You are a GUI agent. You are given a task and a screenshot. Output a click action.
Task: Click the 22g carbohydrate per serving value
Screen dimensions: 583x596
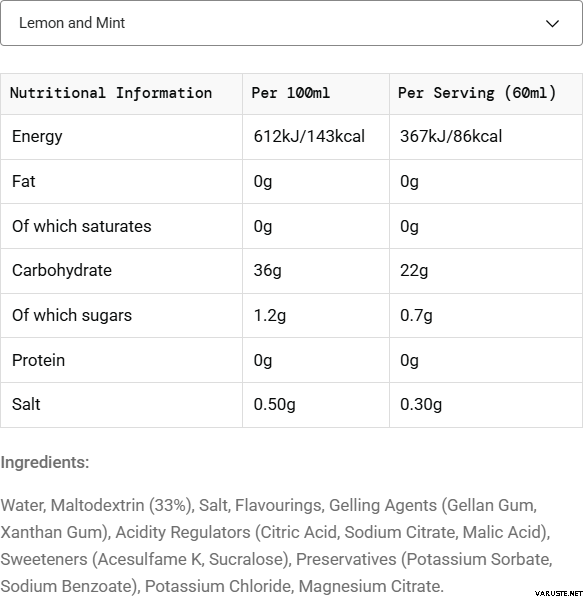414,271
